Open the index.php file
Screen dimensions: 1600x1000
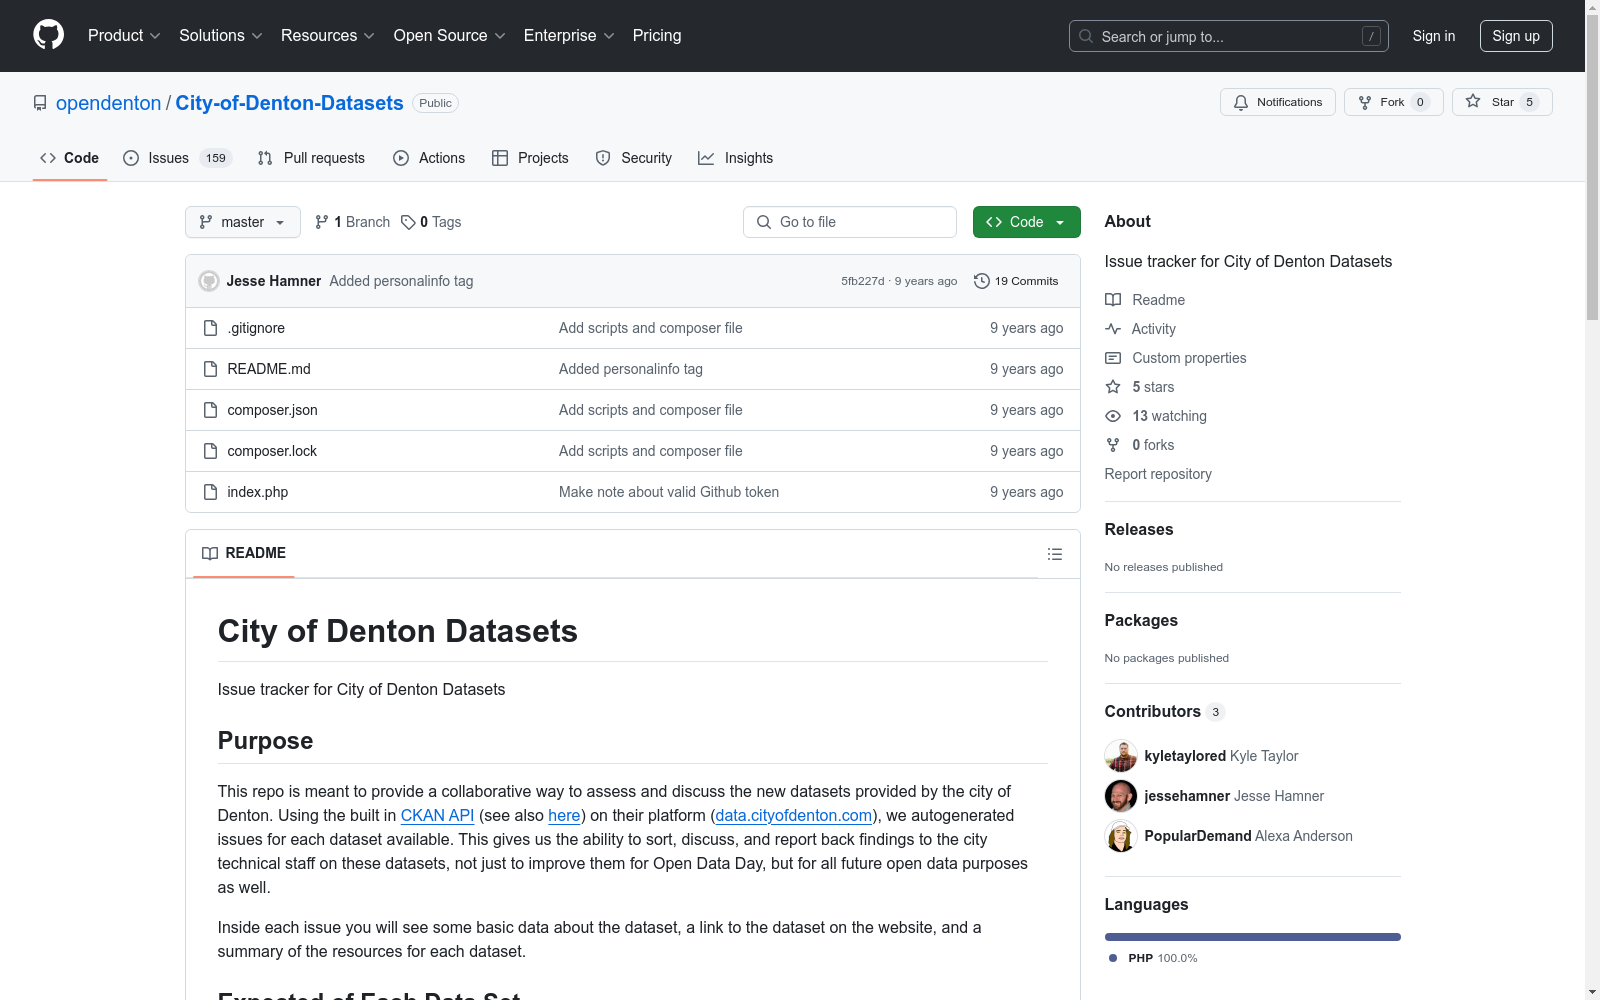(x=258, y=492)
